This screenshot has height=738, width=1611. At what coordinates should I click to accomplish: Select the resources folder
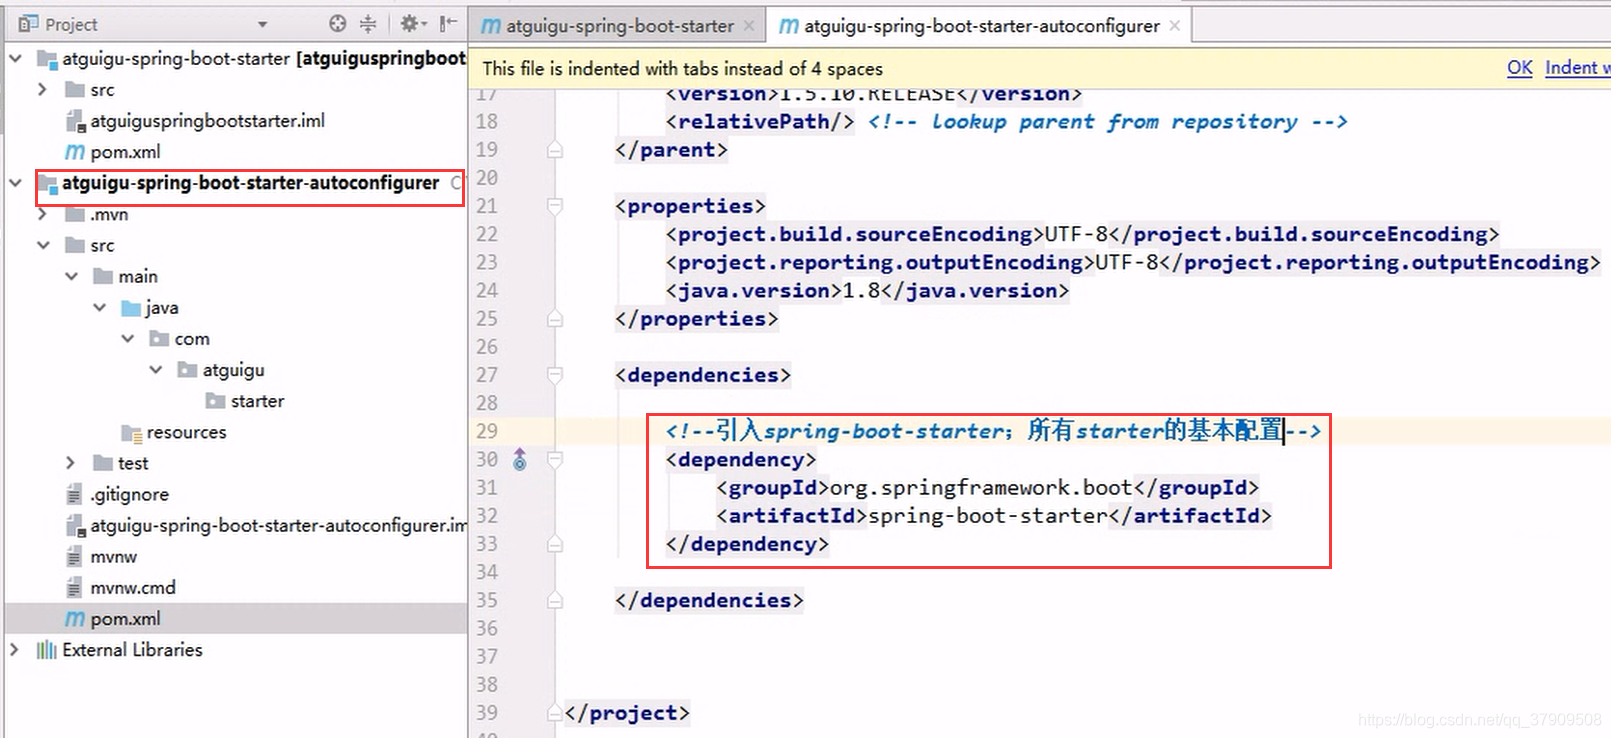coord(186,432)
